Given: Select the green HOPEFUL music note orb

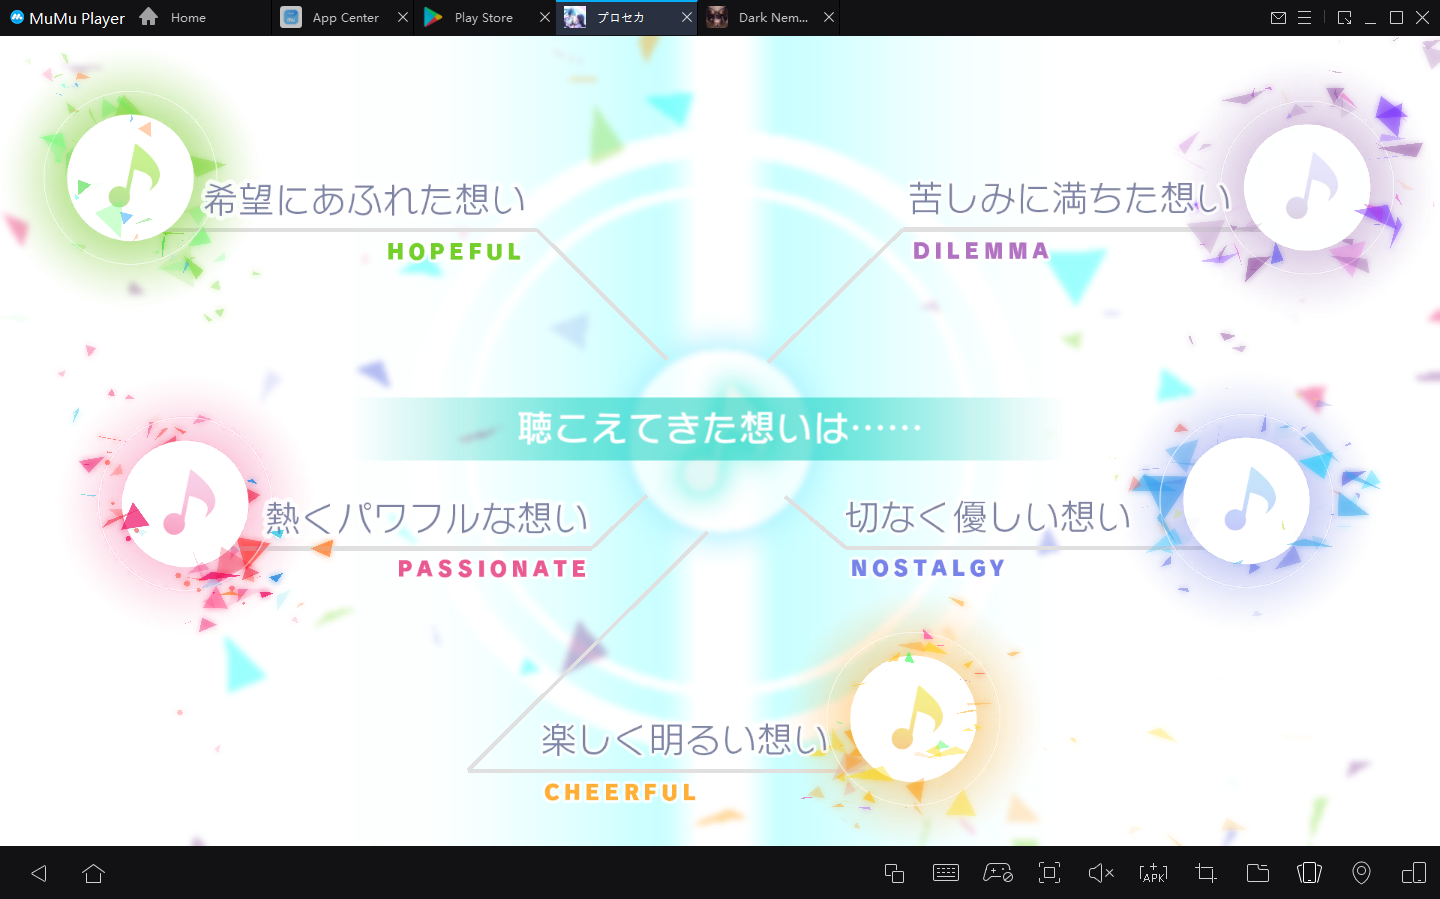Looking at the screenshot, I should coord(130,178).
